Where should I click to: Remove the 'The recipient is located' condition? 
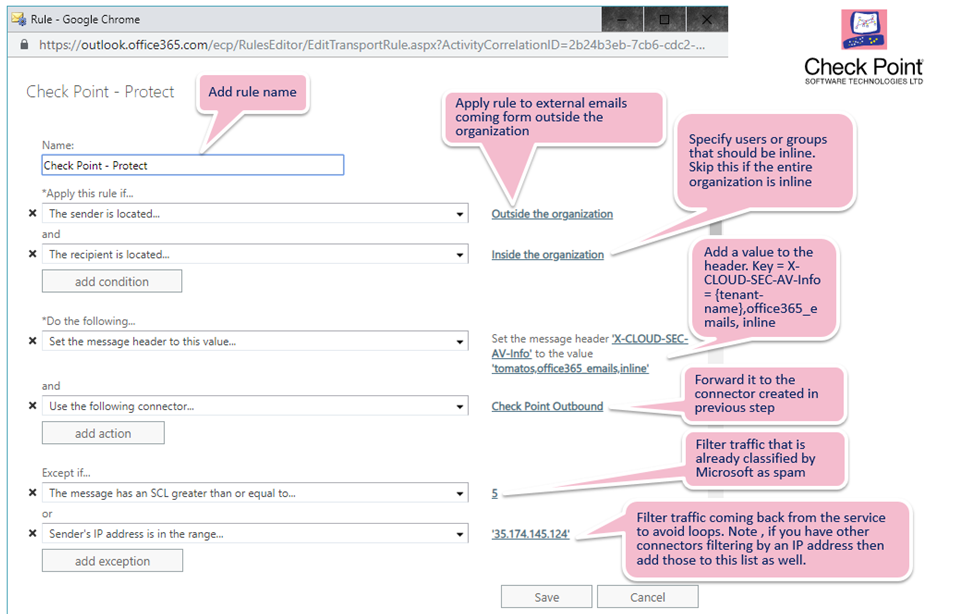[x=33, y=253]
